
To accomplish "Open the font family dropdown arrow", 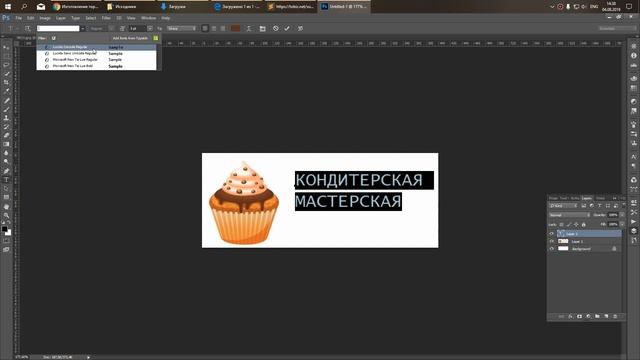I will 82,29.
